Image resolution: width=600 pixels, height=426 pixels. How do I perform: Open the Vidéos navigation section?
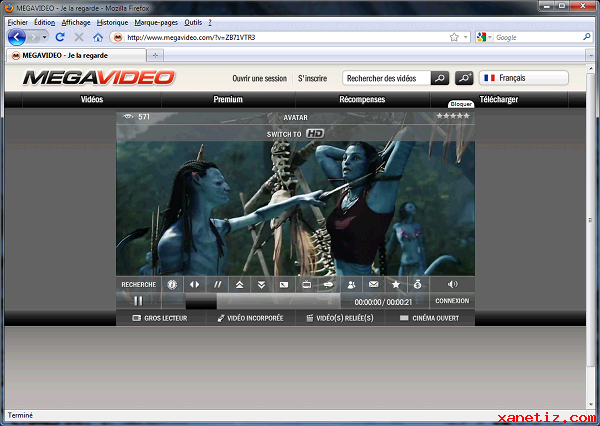pyautogui.click(x=92, y=100)
